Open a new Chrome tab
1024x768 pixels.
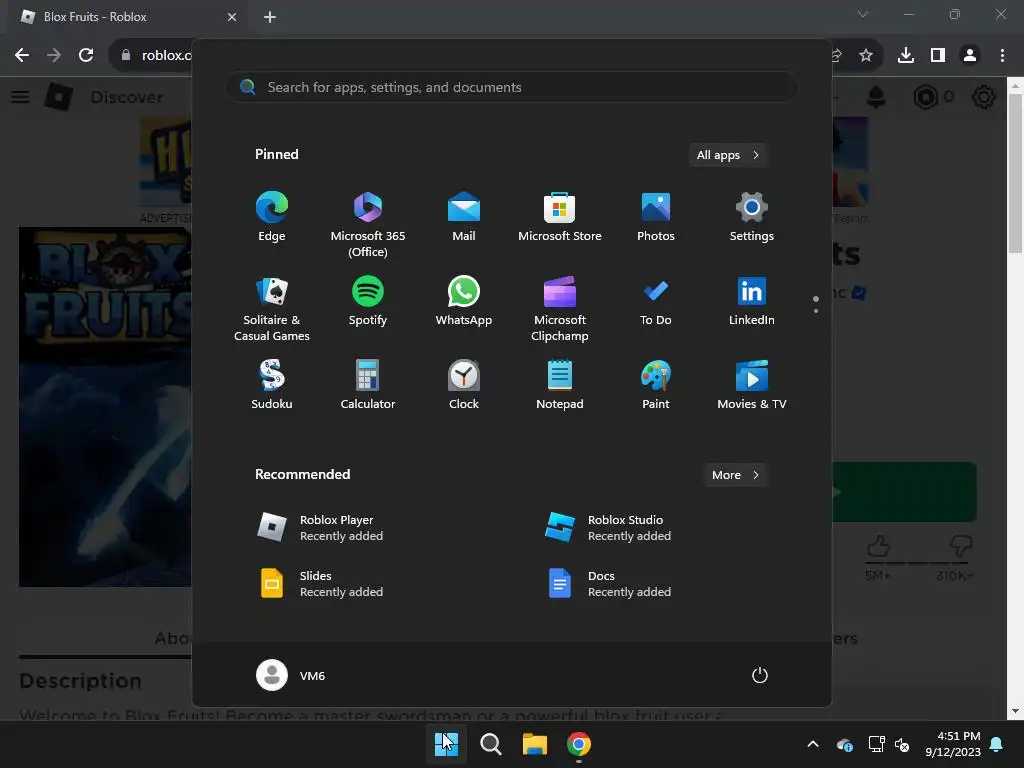tap(270, 17)
